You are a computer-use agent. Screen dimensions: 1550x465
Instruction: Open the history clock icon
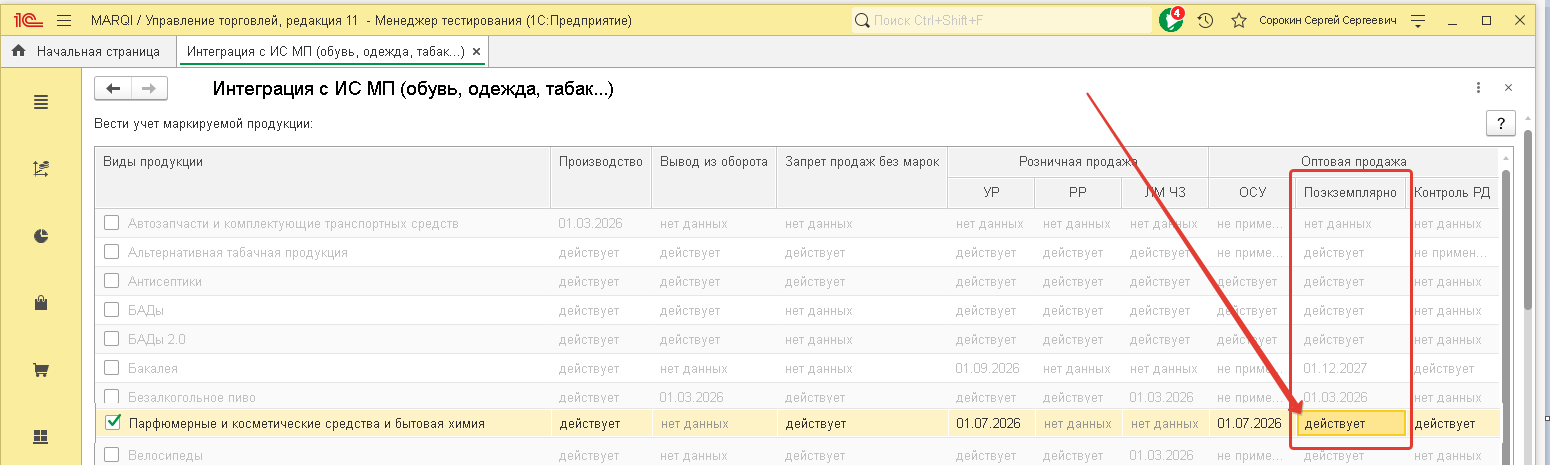coord(1206,20)
